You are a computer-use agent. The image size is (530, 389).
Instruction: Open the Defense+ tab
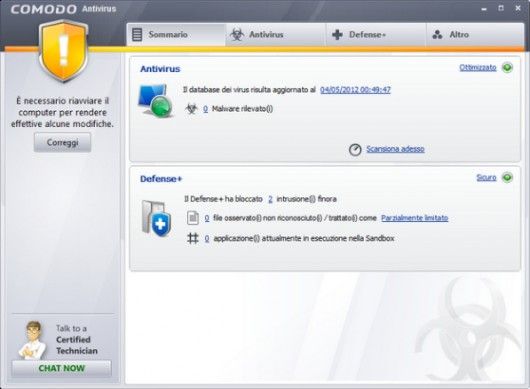click(376, 34)
